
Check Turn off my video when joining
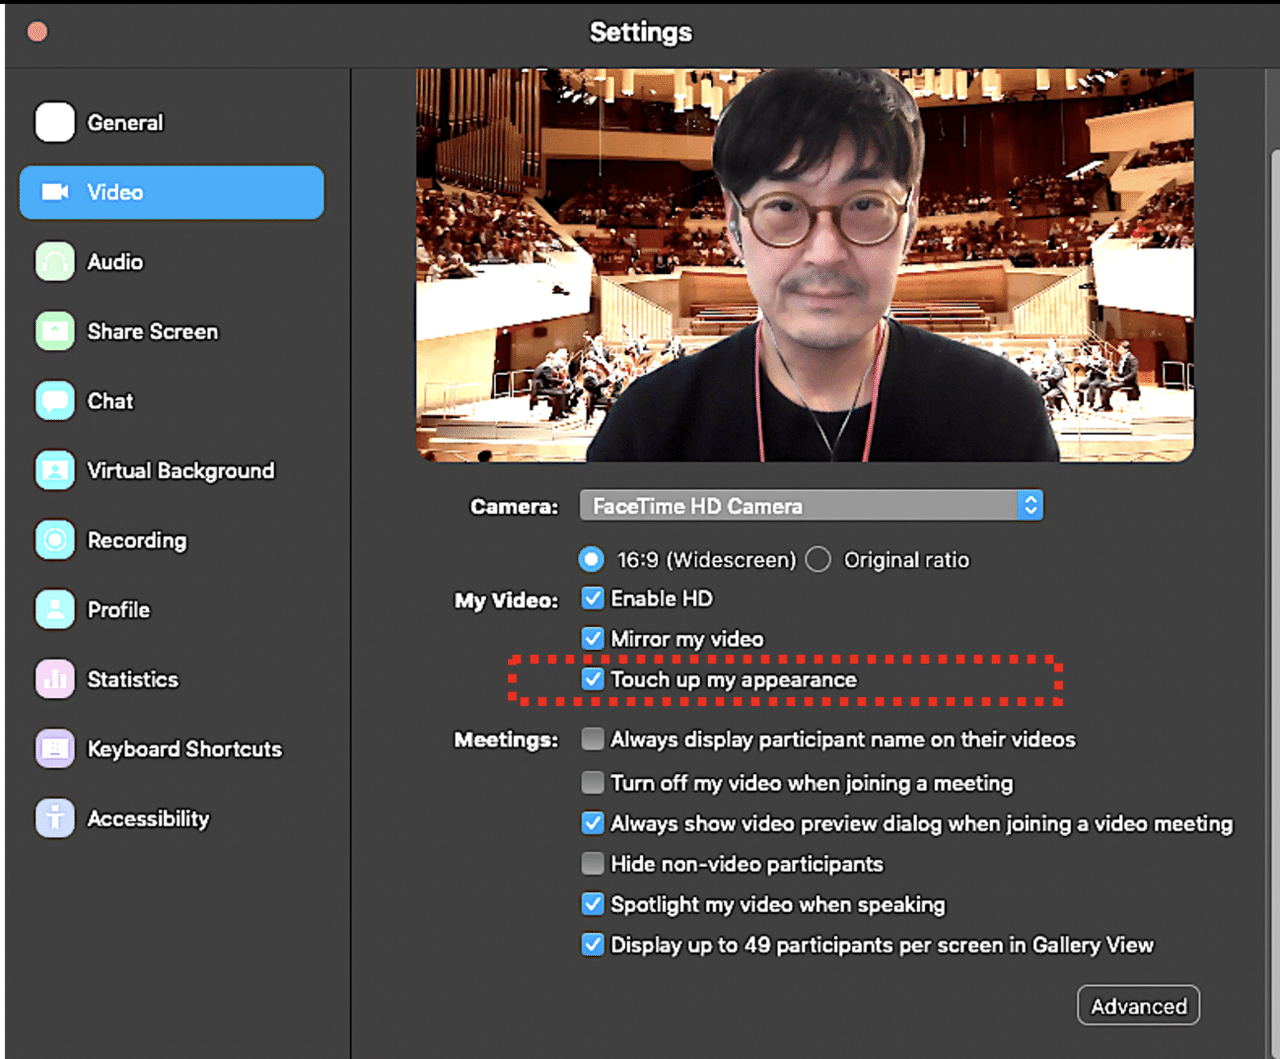click(593, 782)
